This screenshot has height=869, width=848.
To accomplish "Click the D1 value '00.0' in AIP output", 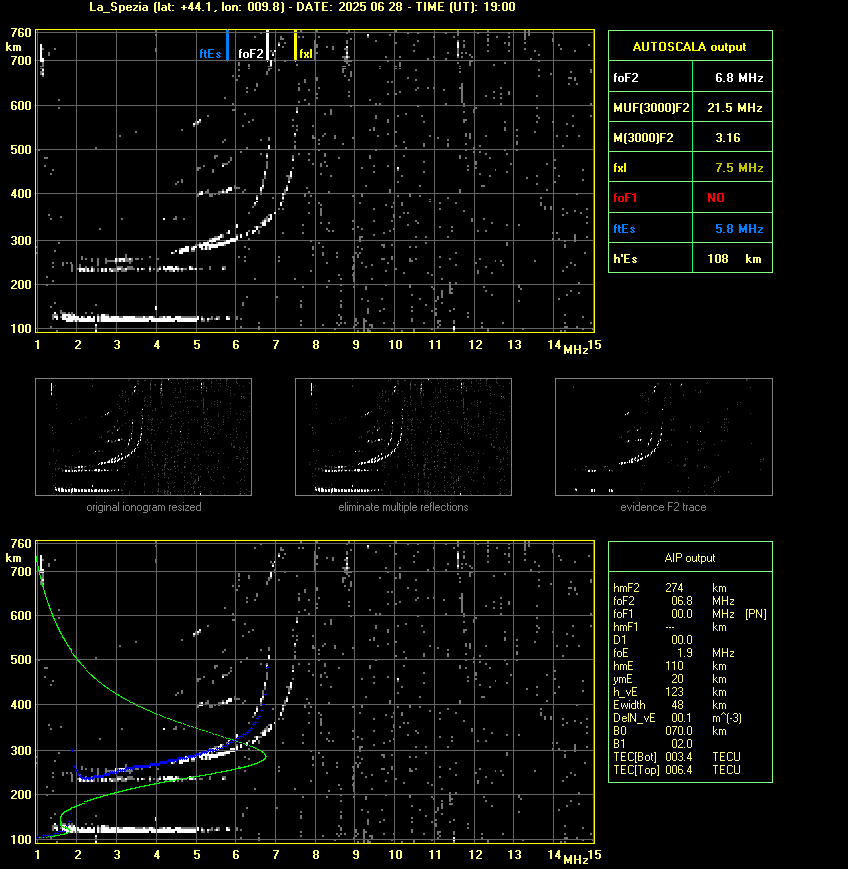I will point(682,640).
